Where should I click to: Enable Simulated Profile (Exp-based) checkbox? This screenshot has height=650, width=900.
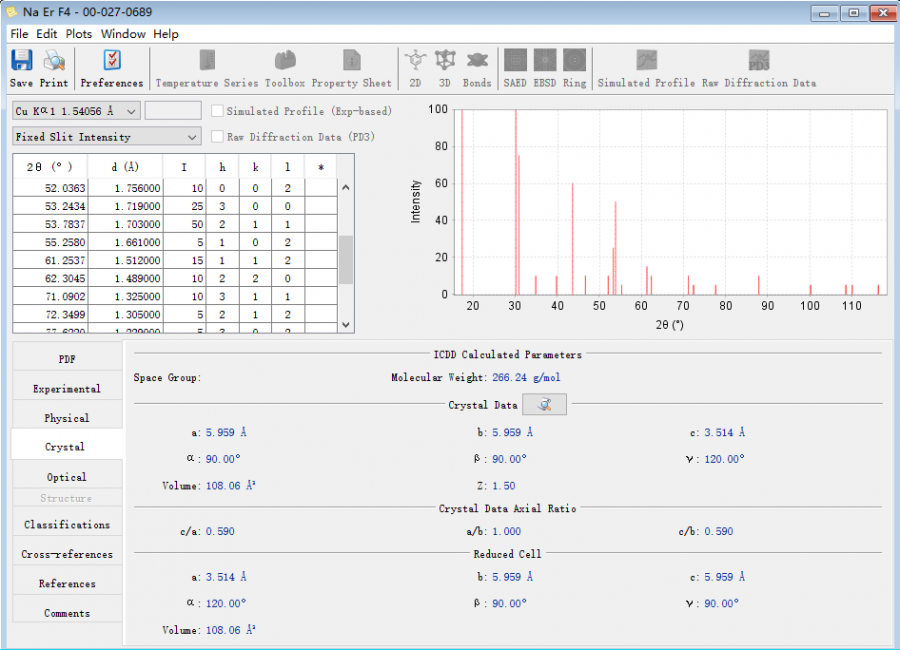tap(218, 111)
